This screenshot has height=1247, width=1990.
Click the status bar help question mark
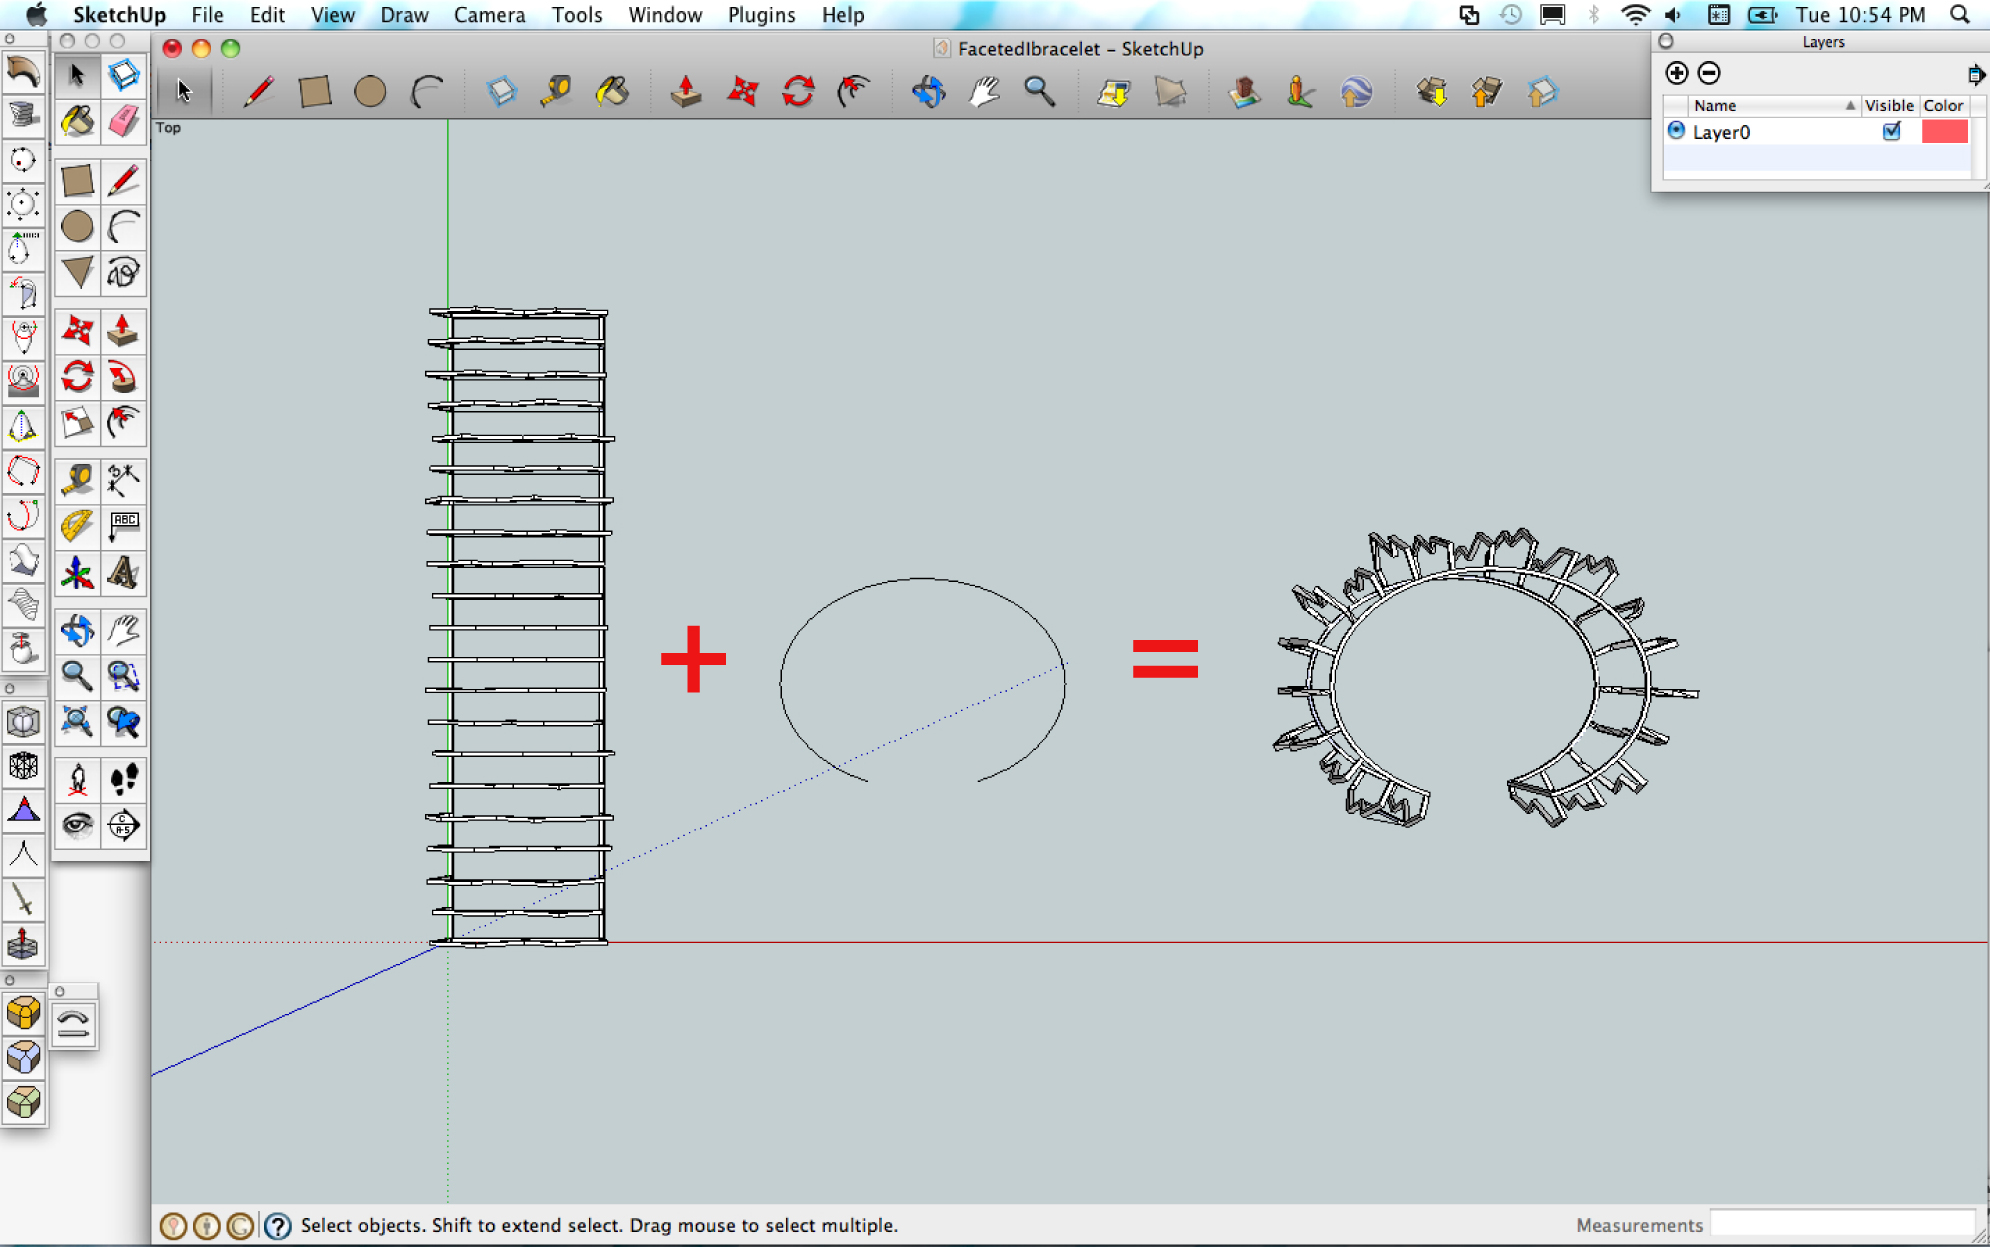278,1225
